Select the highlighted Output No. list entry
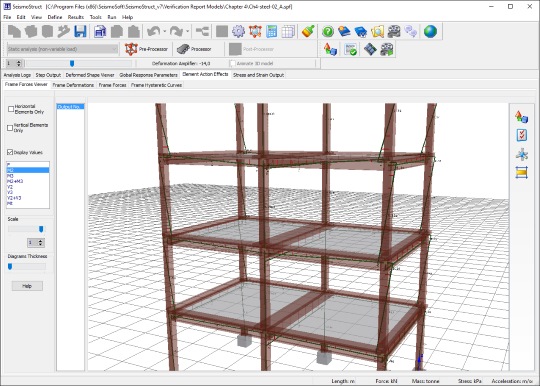This screenshot has width=540, height=386. point(70,107)
